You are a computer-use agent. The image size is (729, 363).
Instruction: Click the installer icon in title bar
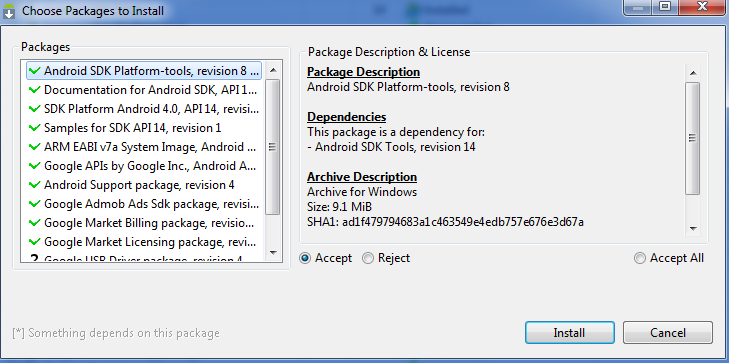[x=9, y=11]
